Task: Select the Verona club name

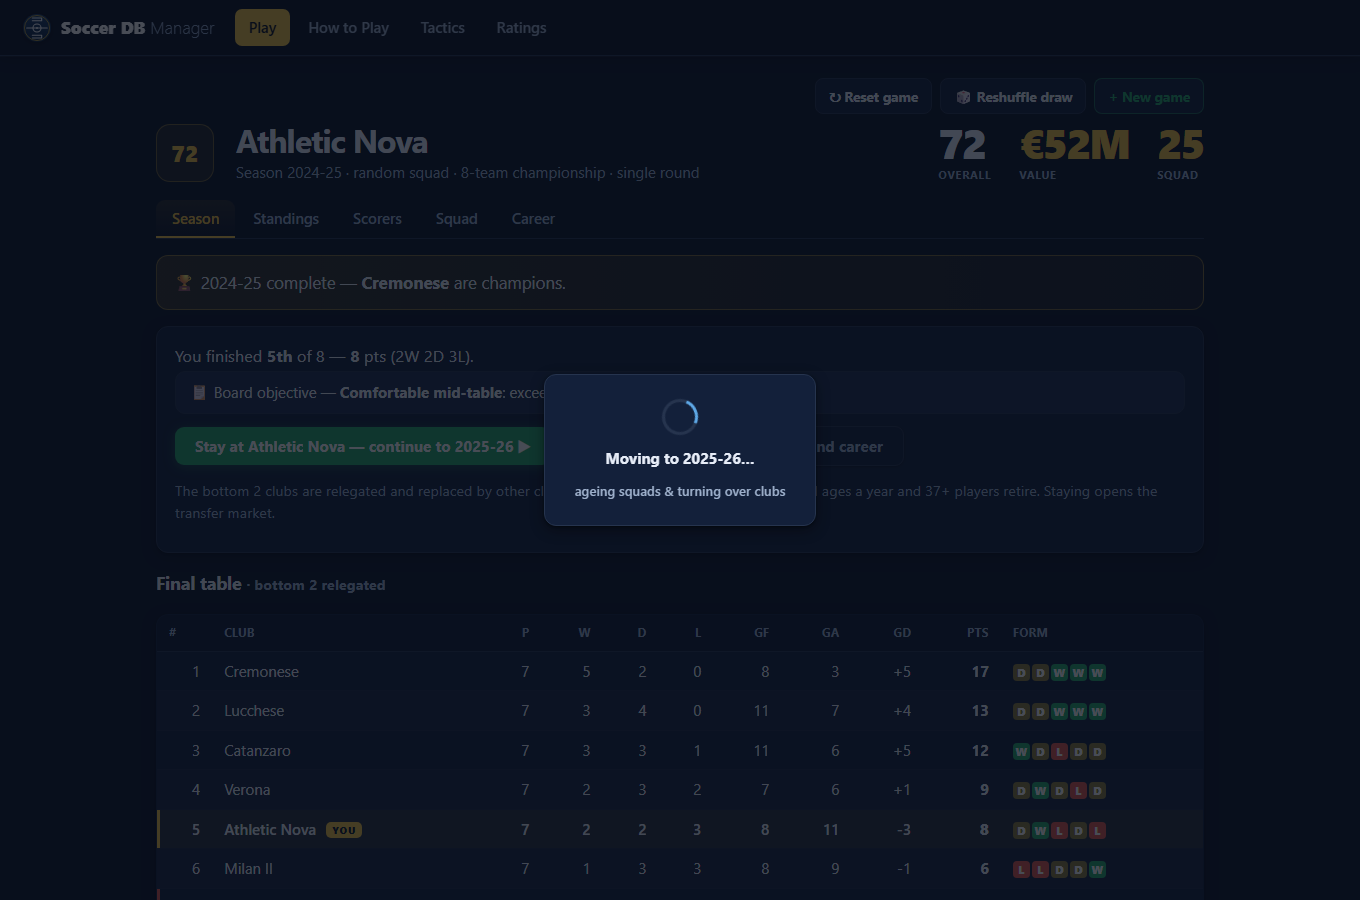Action: (247, 790)
